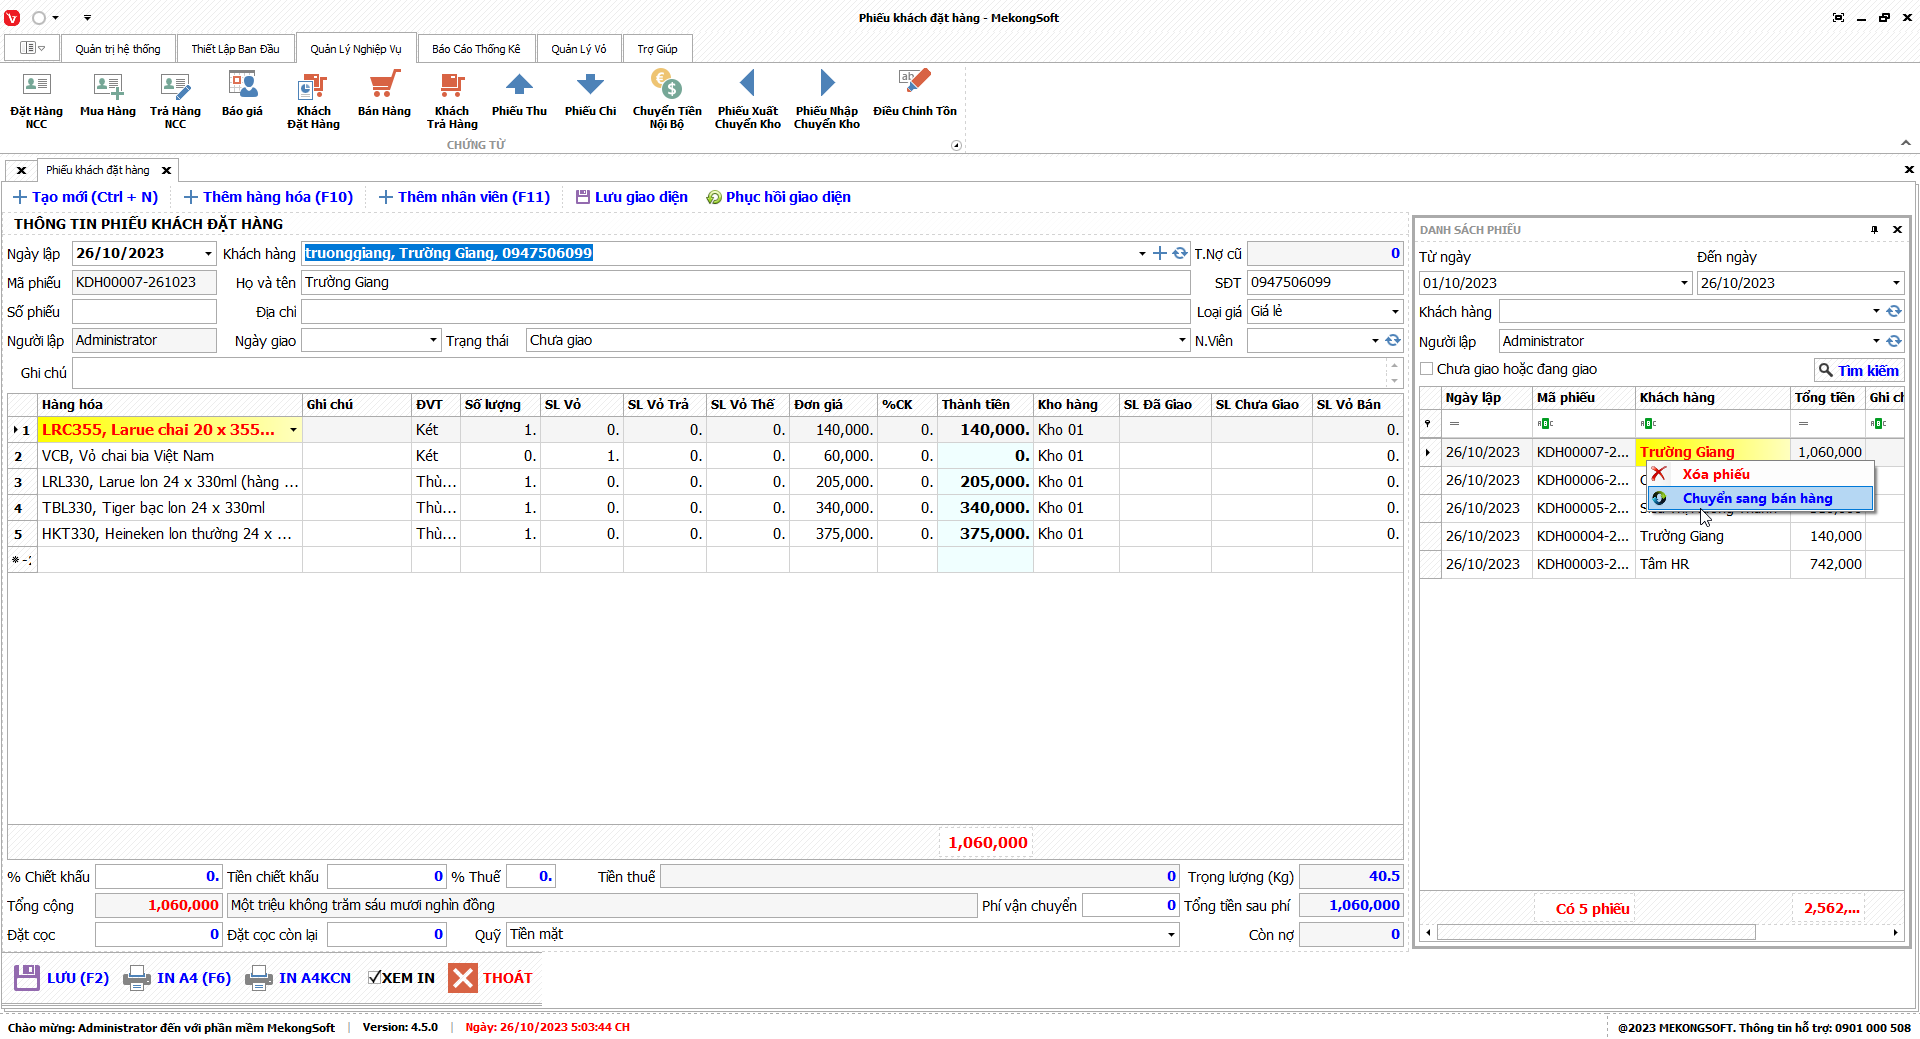Image resolution: width=1920 pixels, height=1039 pixels.
Task: Select Chuyển sang bán hàng menu item
Action: tap(1757, 498)
